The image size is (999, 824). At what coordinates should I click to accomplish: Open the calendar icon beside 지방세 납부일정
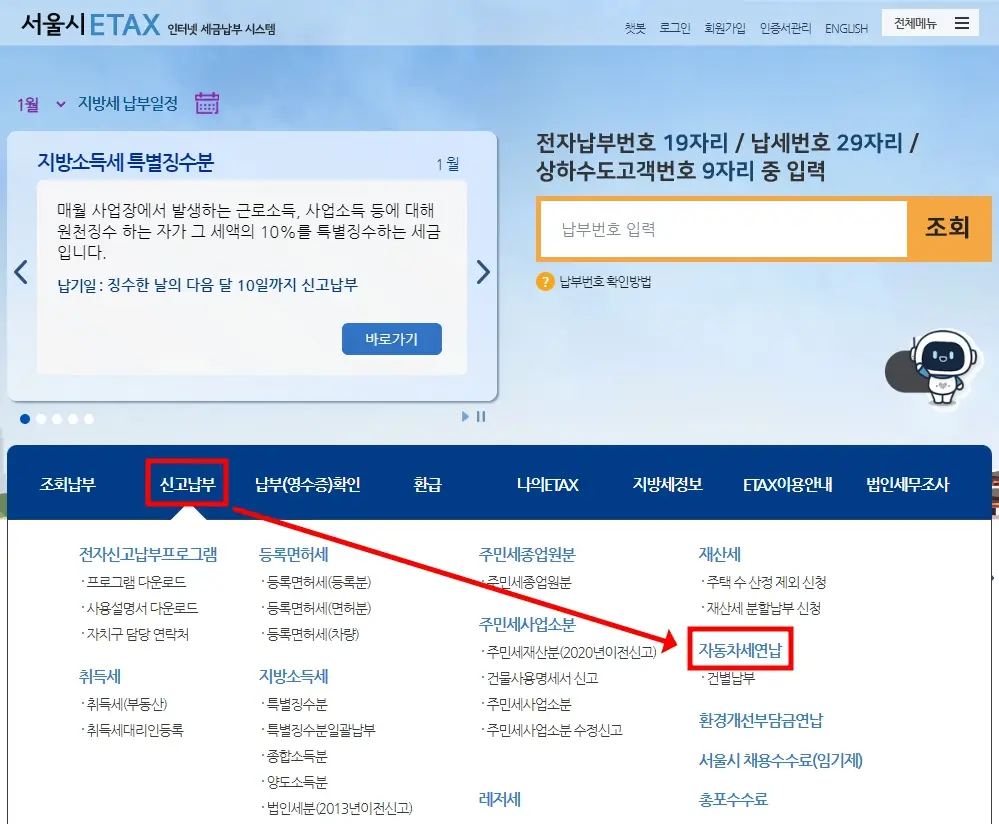point(207,102)
